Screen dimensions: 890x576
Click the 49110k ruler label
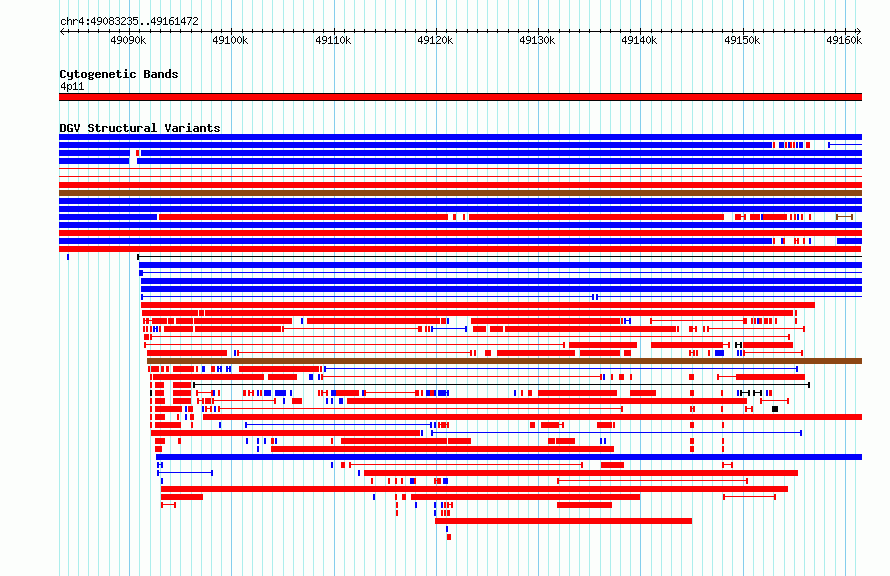tap(333, 40)
